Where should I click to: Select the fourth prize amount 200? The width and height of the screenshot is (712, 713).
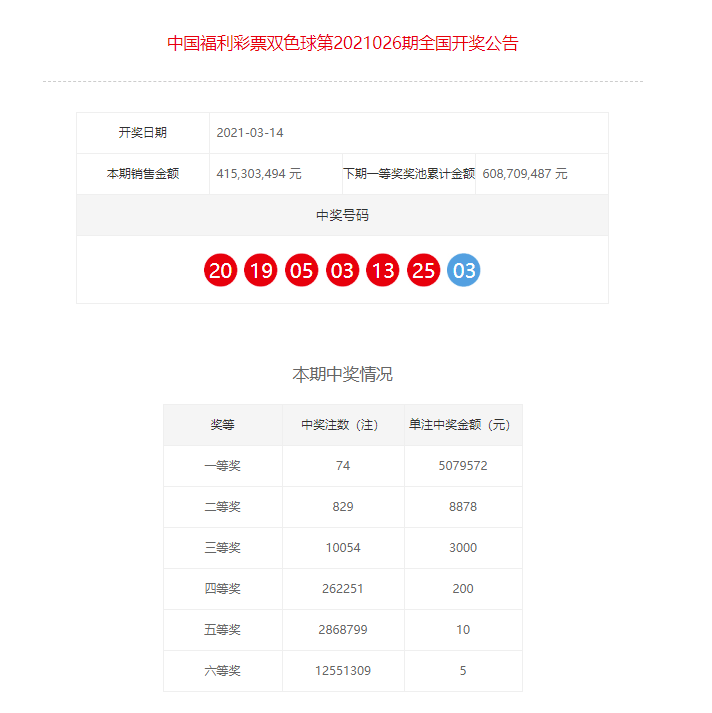point(463,589)
